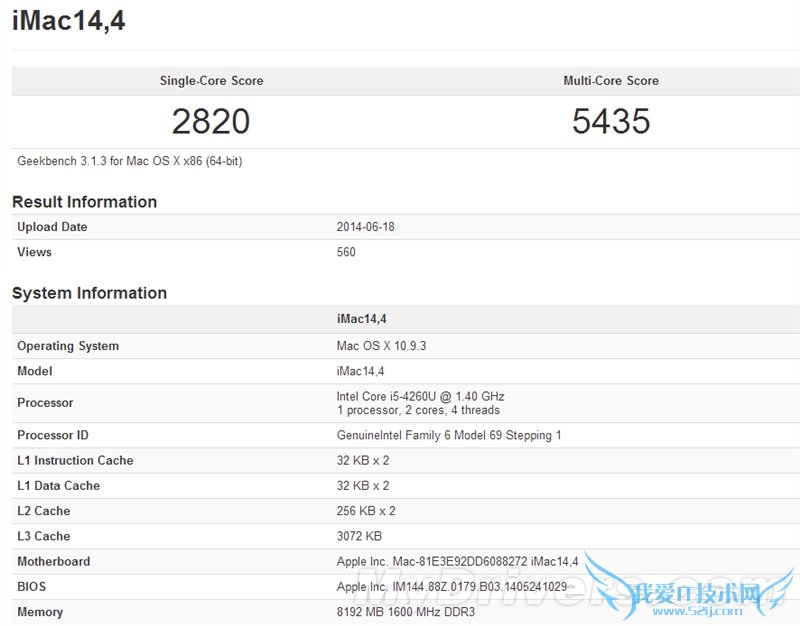Select the L1 Data Cache label
The image size is (800, 626).
tap(58, 486)
